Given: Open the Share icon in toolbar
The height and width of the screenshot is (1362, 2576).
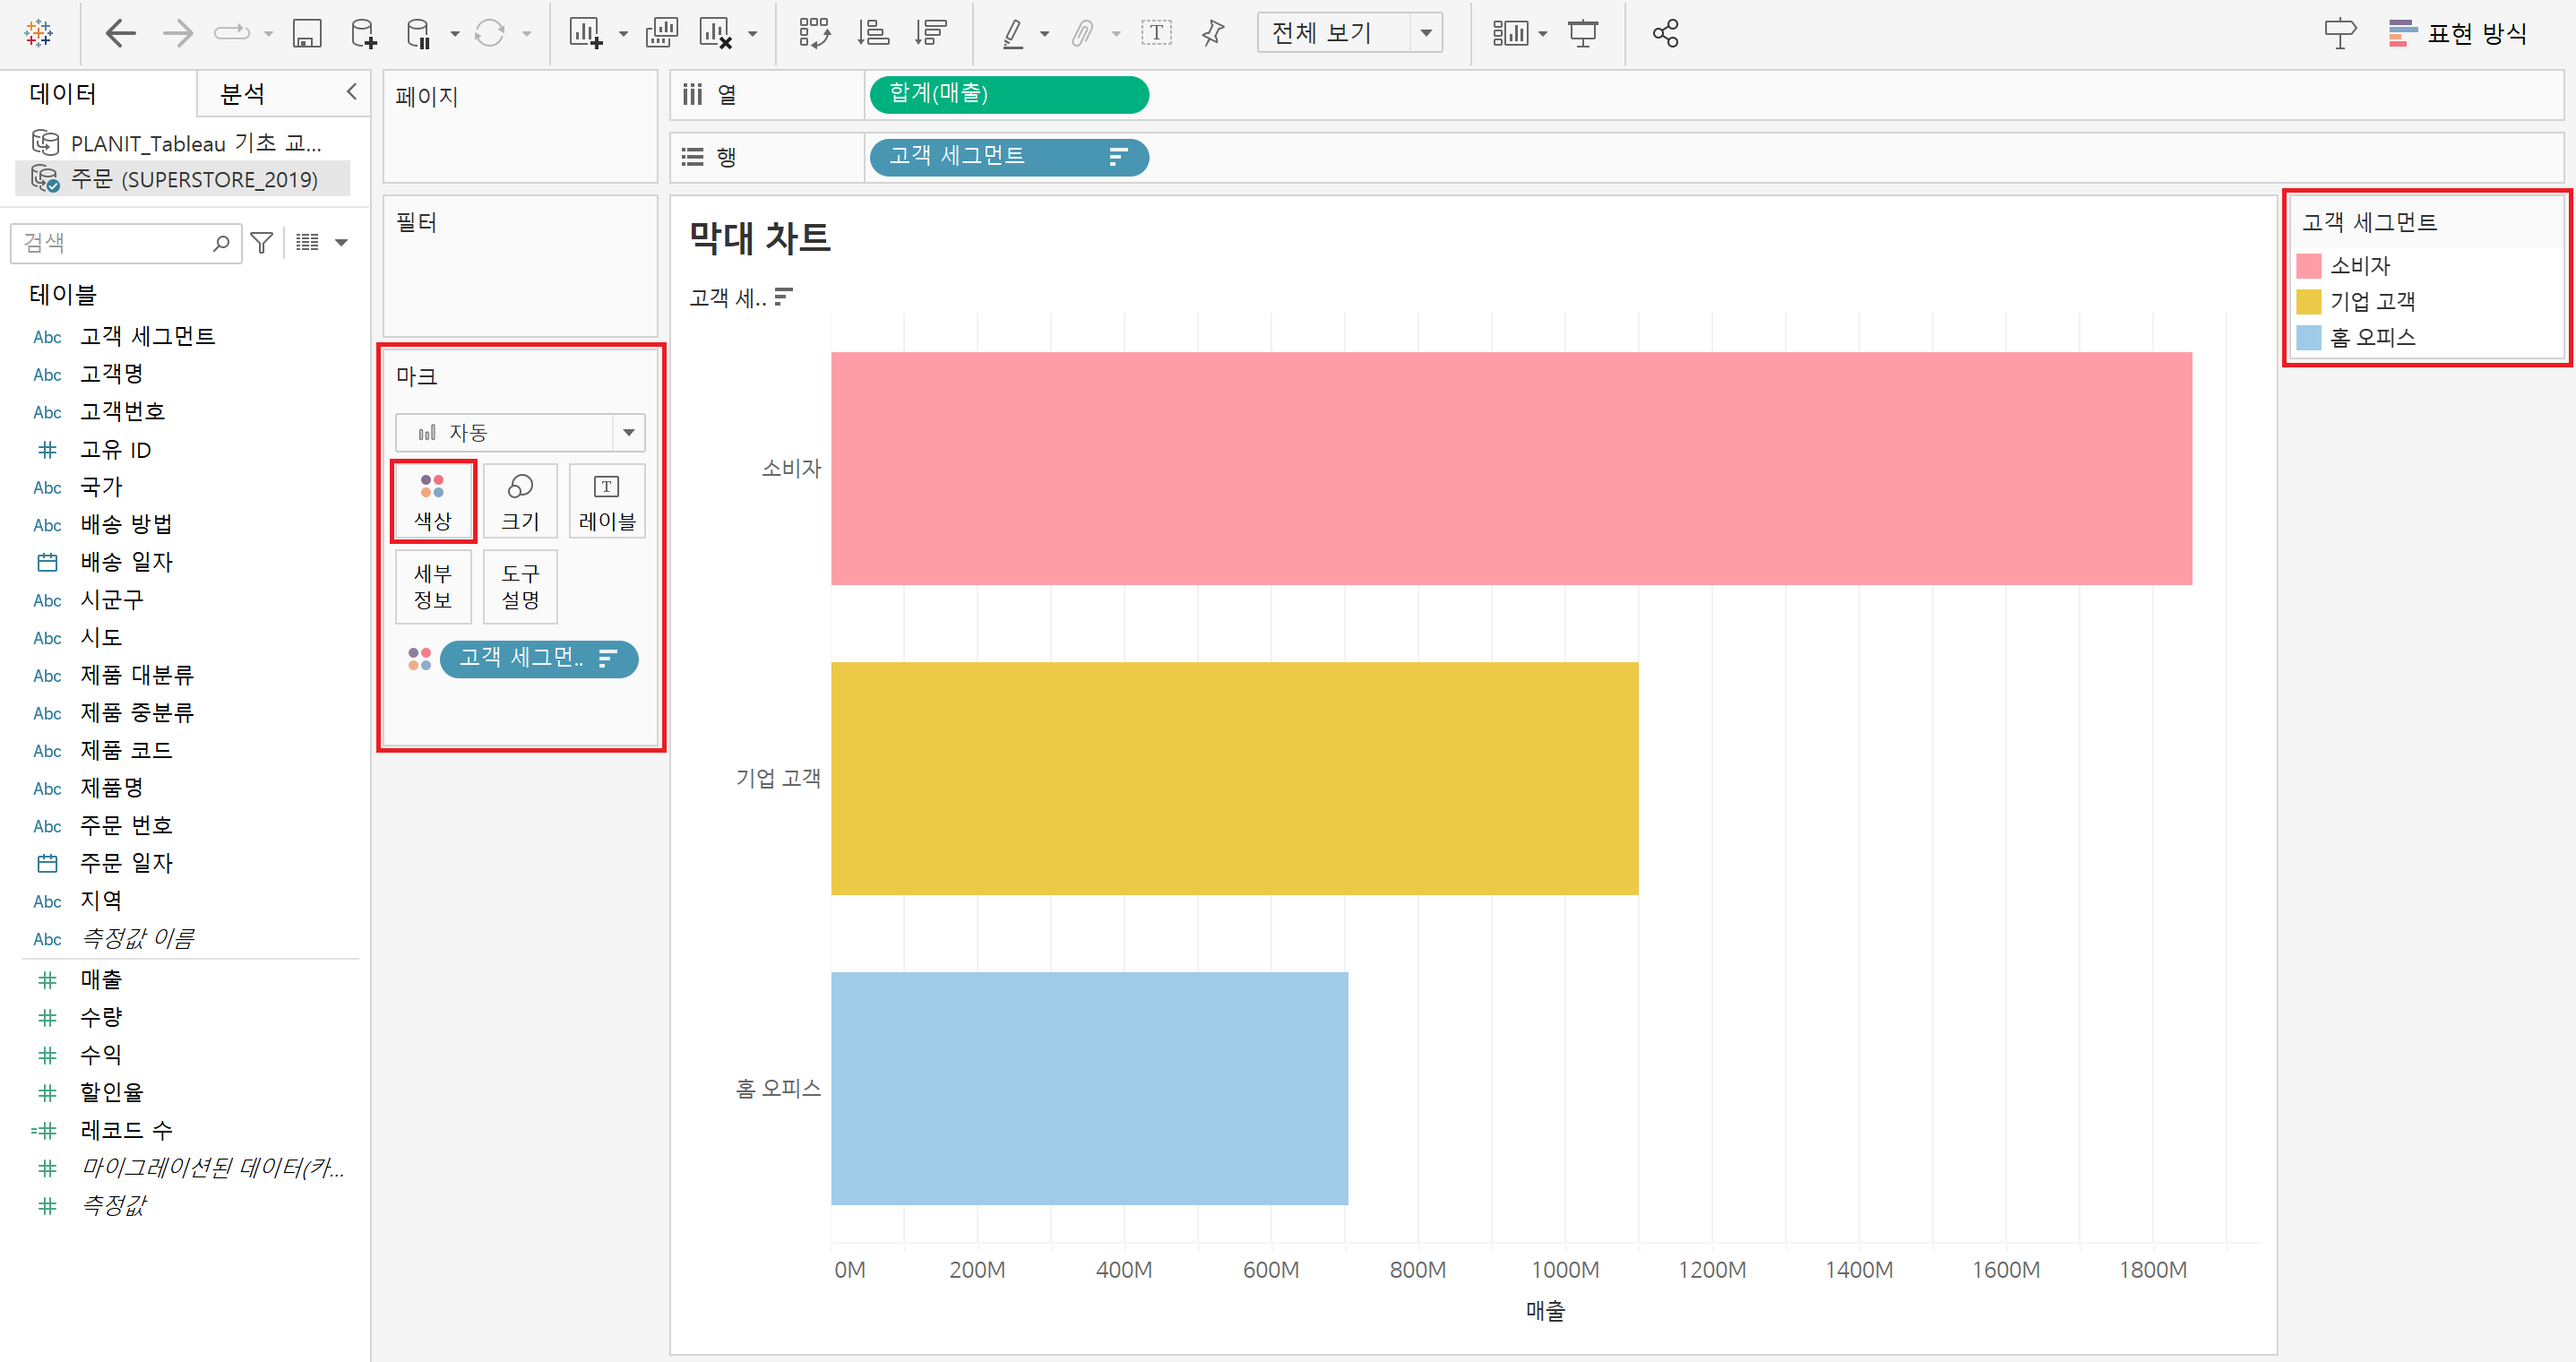Looking at the screenshot, I should (1665, 33).
